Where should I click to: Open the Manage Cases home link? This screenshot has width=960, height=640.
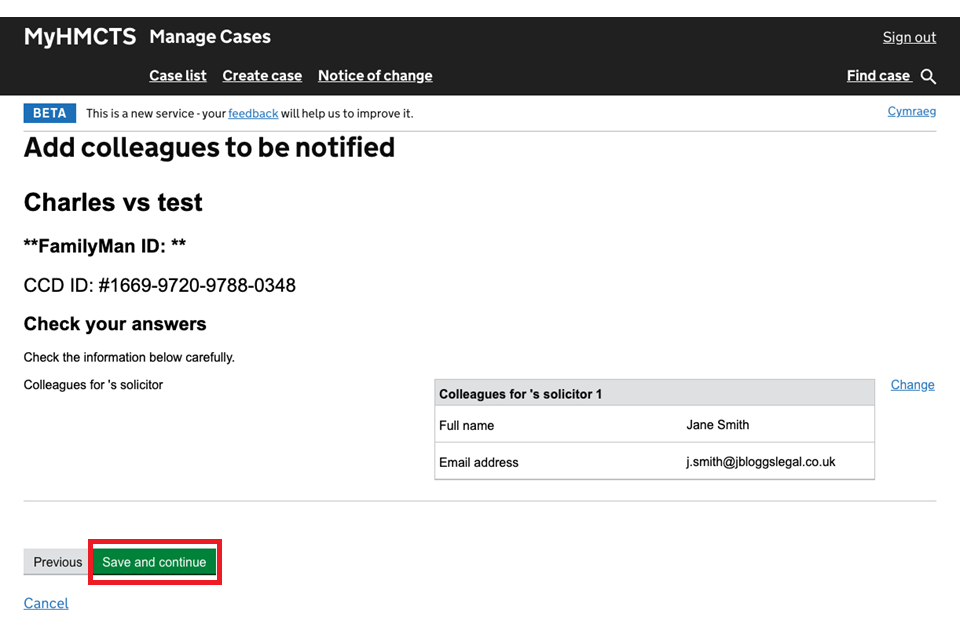click(210, 37)
